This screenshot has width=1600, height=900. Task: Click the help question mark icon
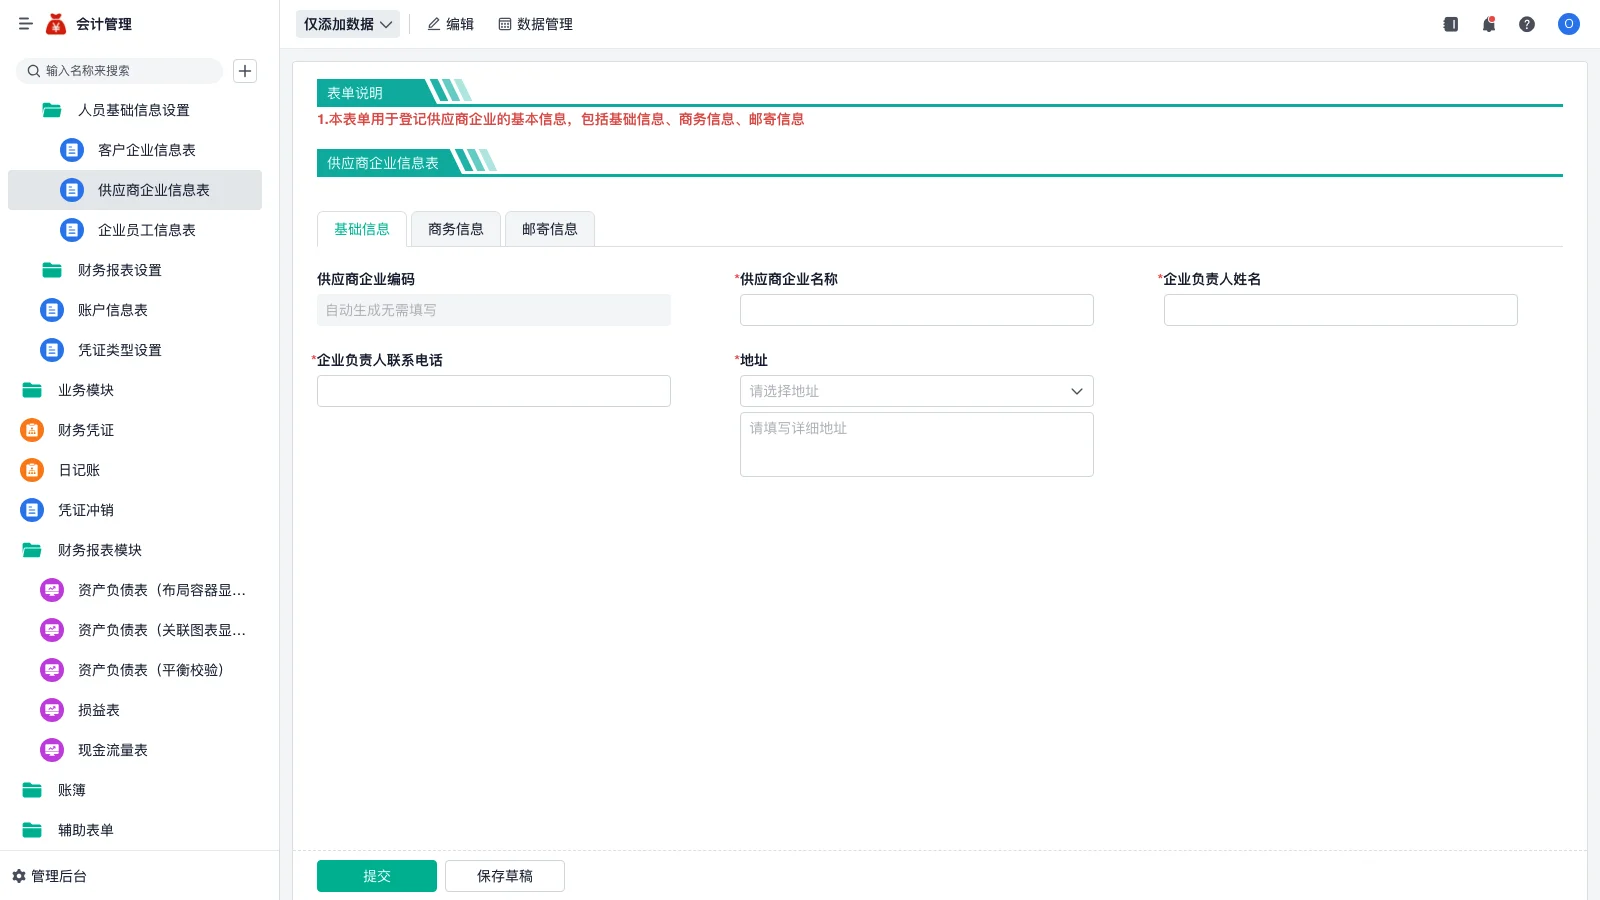coord(1526,24)
